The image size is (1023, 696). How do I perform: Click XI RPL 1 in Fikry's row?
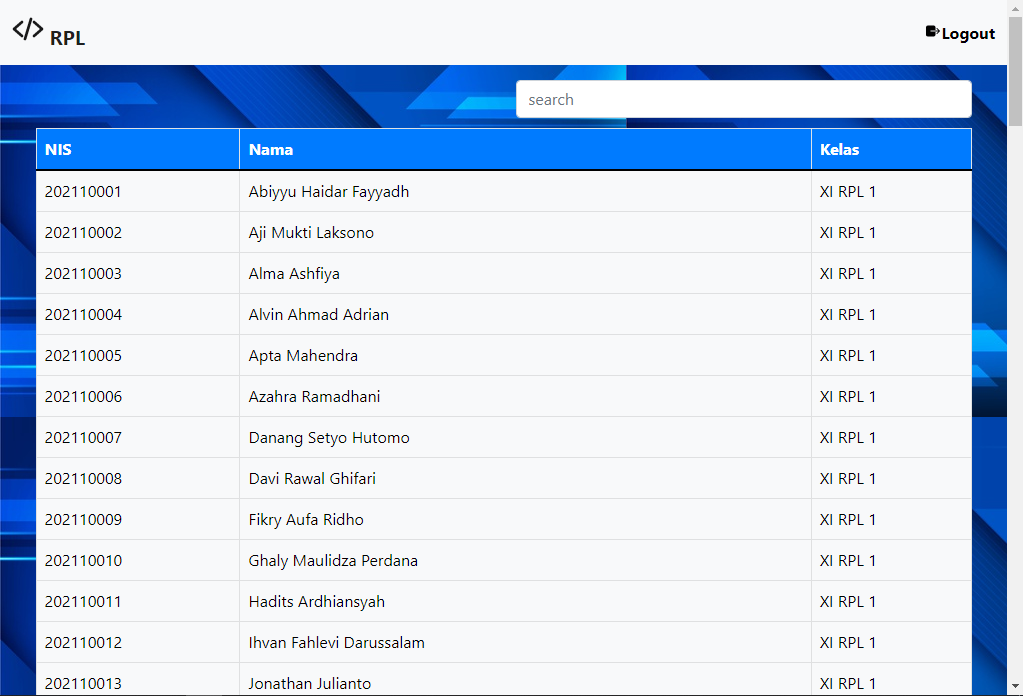[847, 521]
